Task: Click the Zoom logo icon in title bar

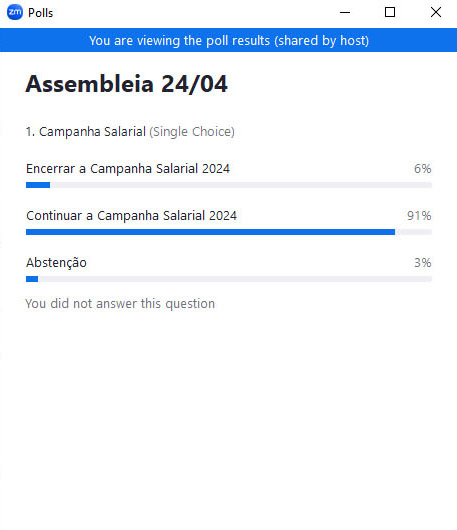Action: point(15,13)
